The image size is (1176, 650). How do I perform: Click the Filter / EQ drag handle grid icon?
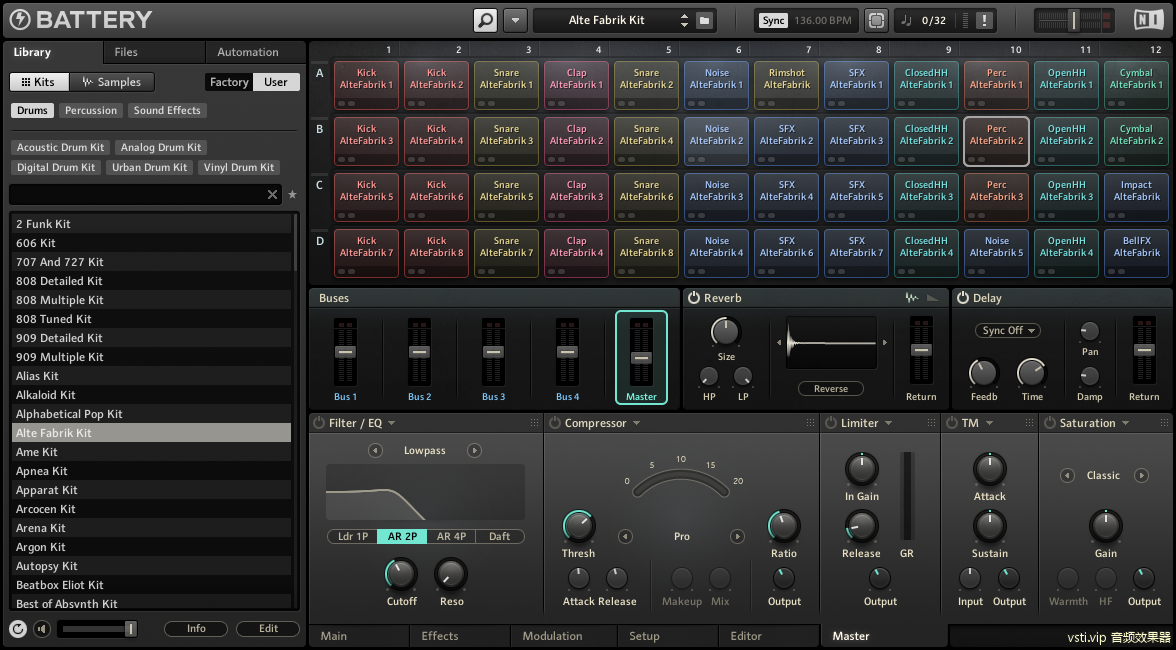click(534, 423)
